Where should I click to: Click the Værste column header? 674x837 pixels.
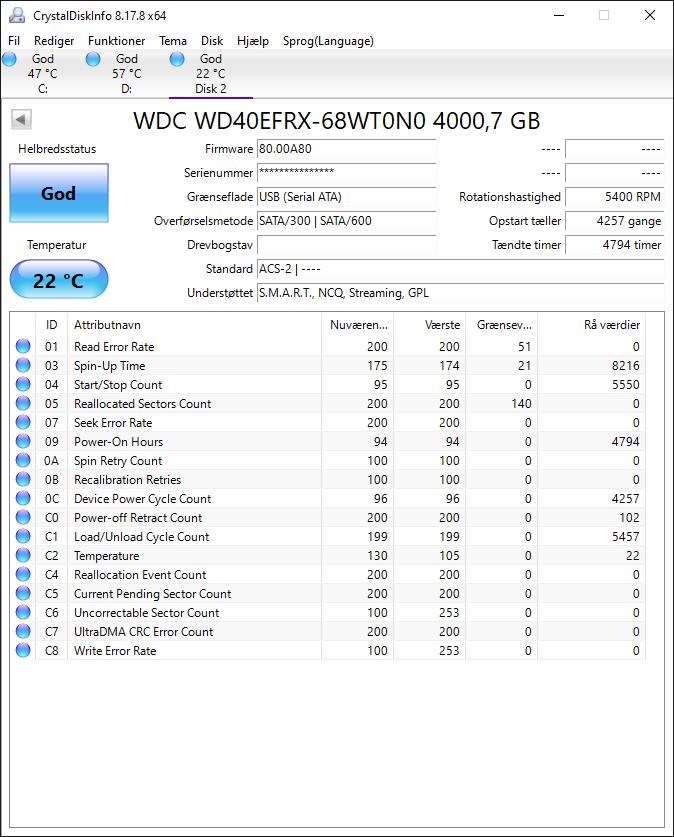tap(430, 325)
